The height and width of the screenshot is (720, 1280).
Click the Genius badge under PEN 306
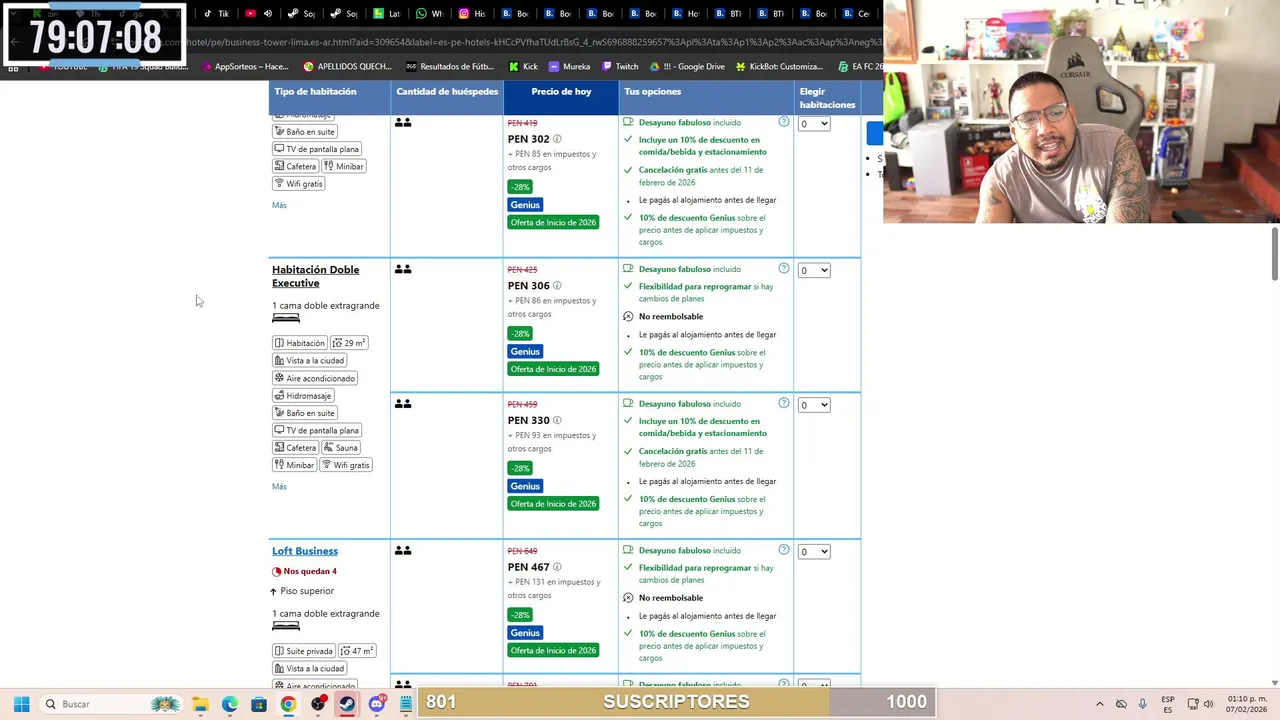click(x=525, y=351)
